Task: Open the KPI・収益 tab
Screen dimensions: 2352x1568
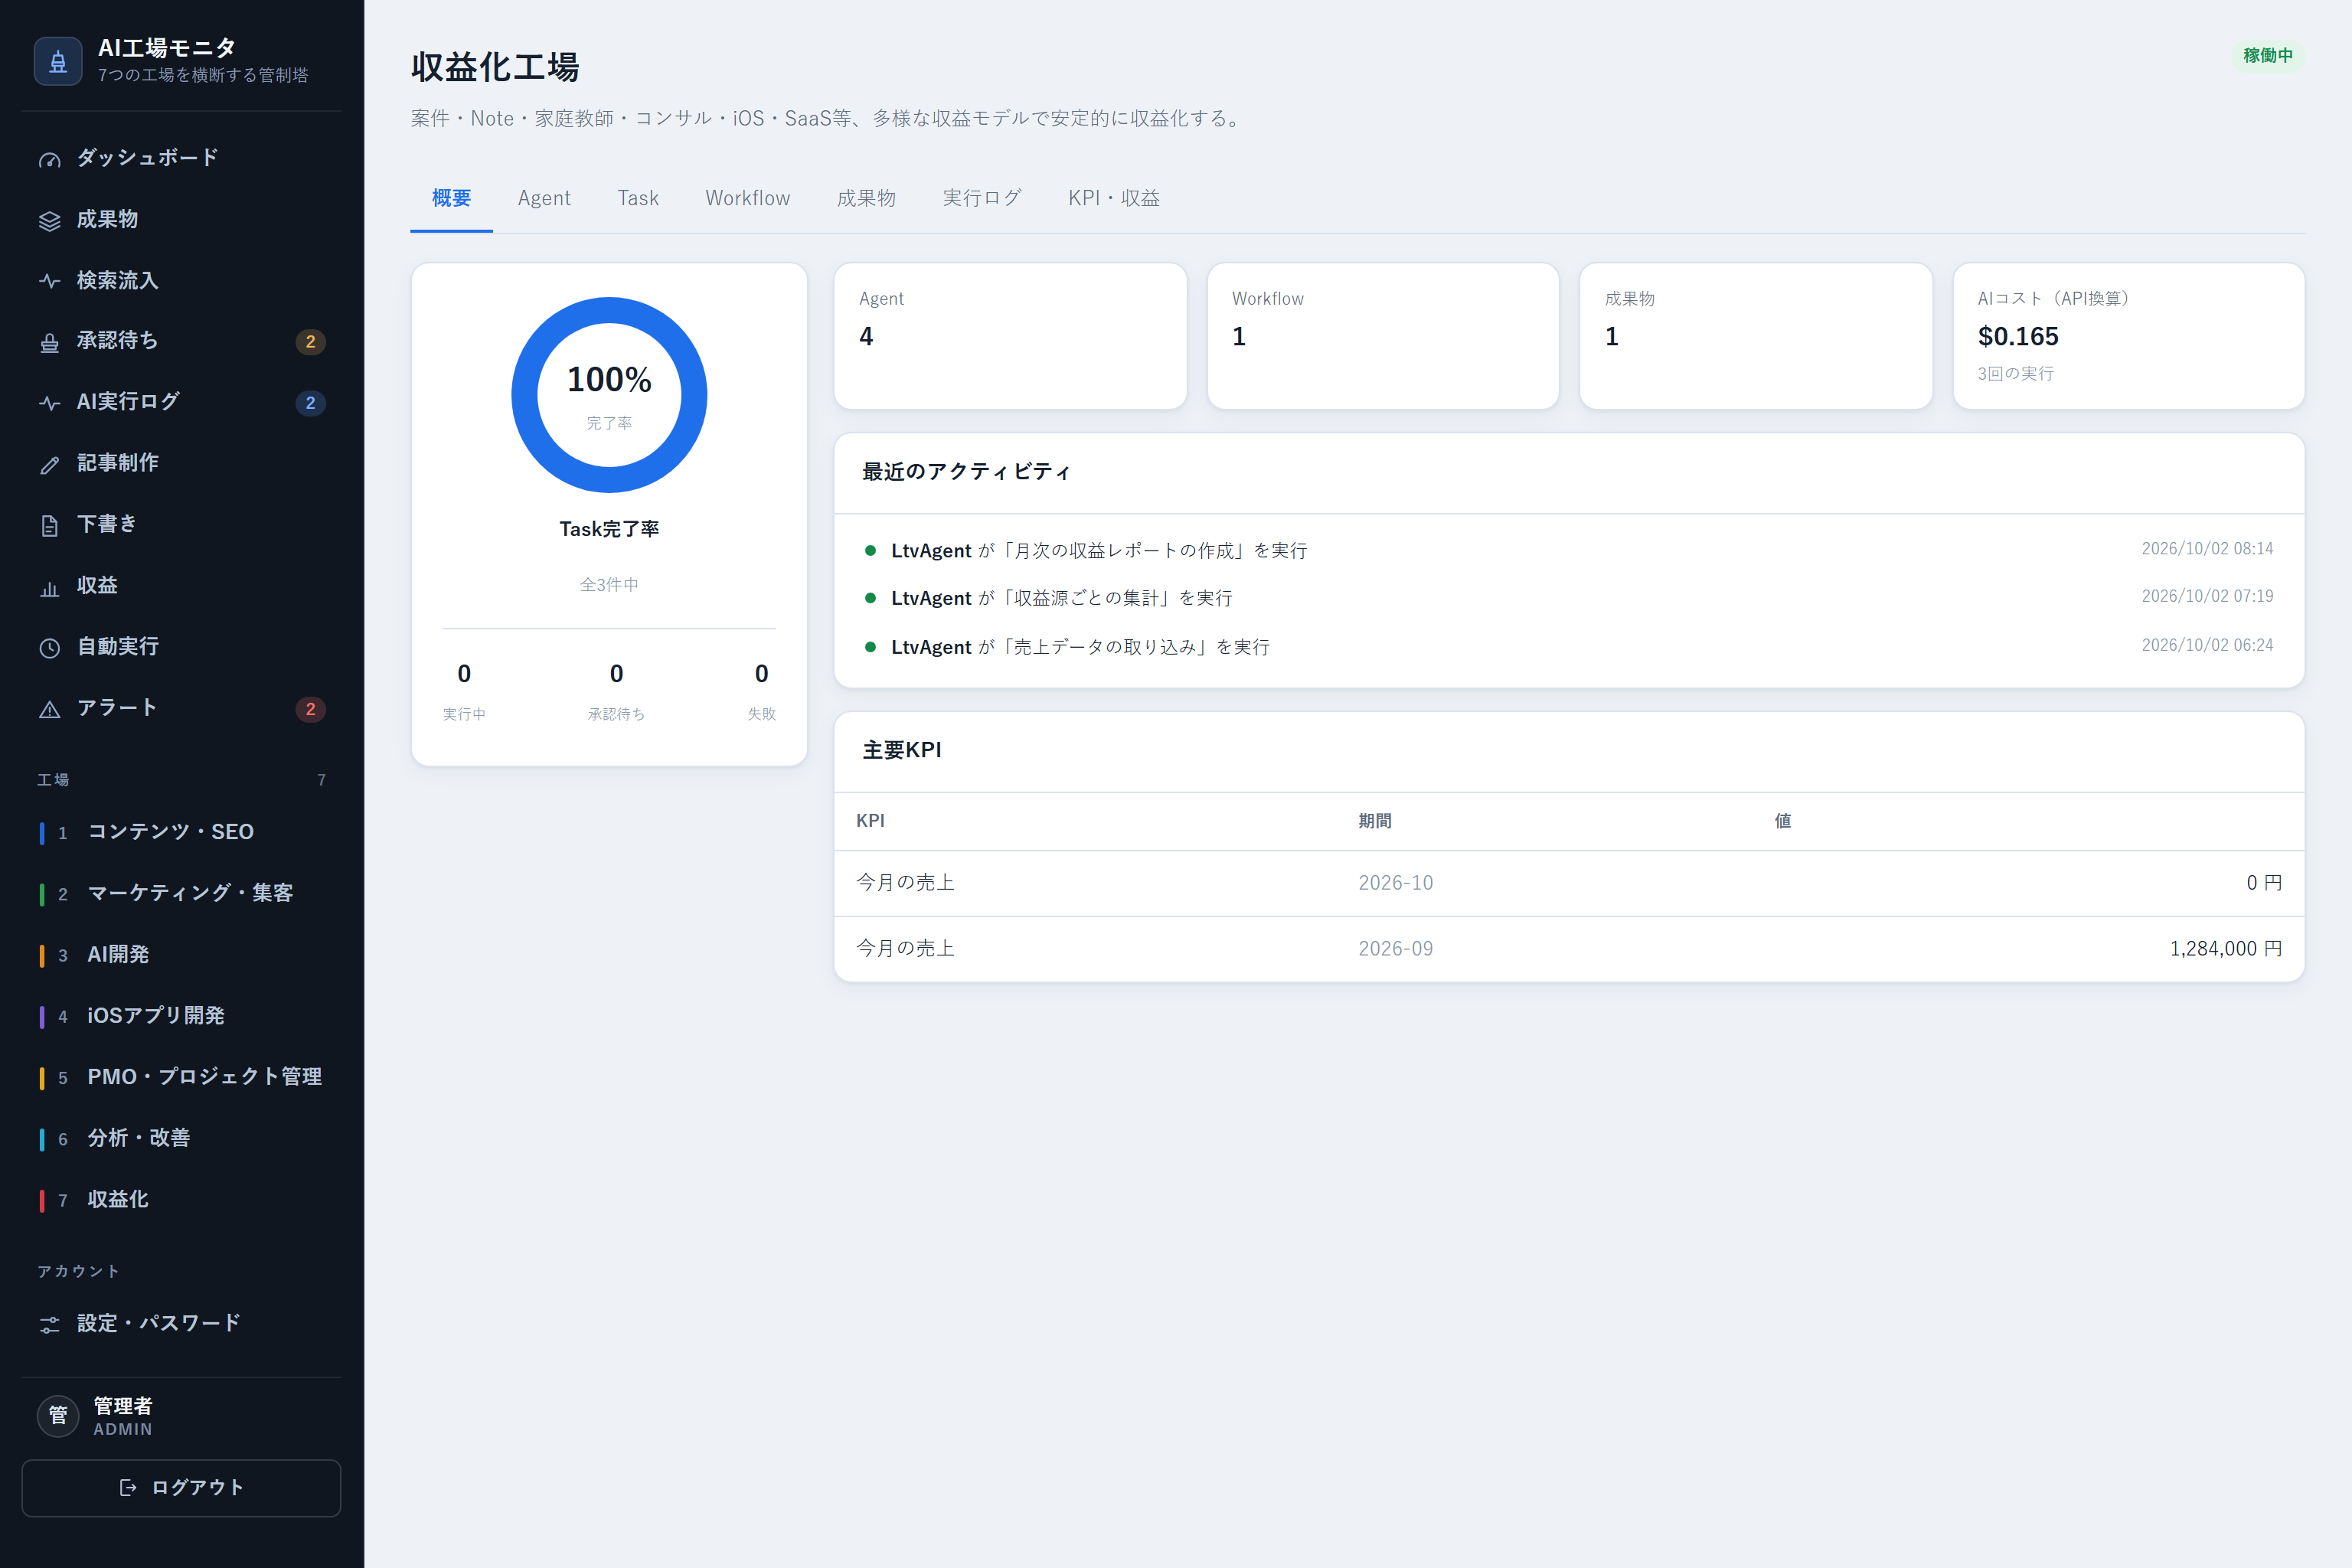Action: (x=1113, y=198)
